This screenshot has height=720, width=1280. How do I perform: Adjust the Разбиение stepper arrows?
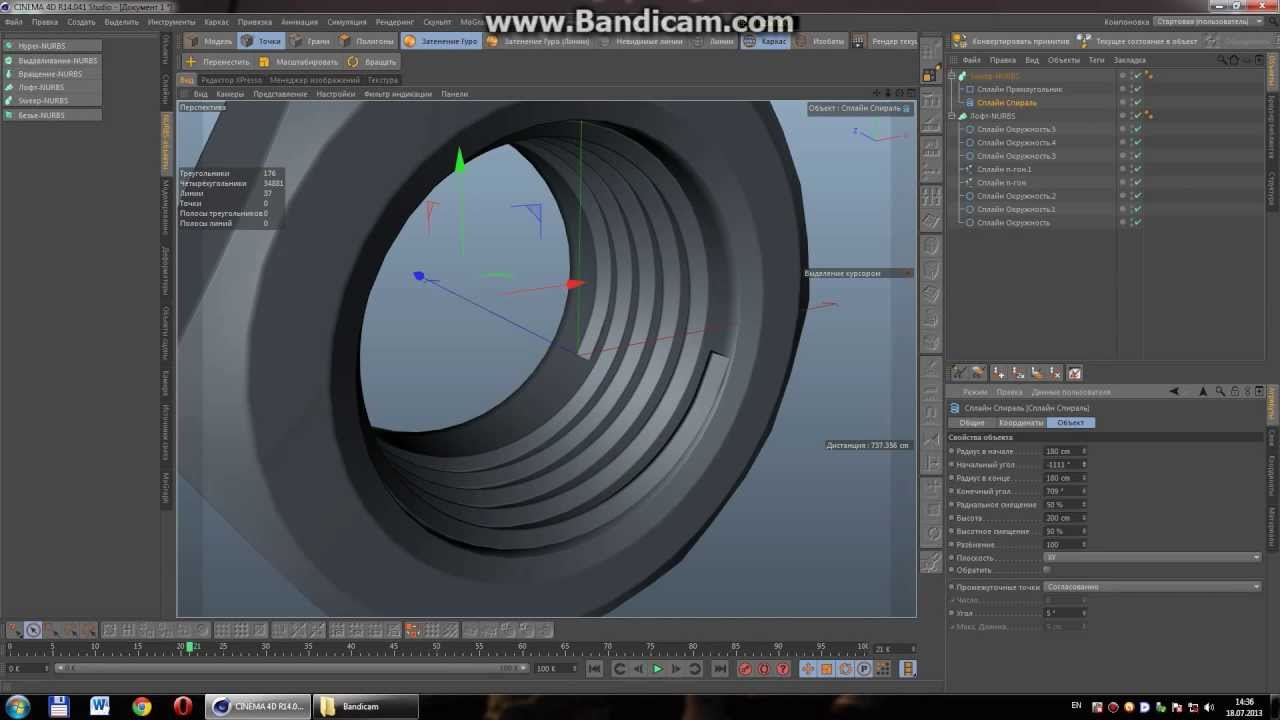point(1084,545)
